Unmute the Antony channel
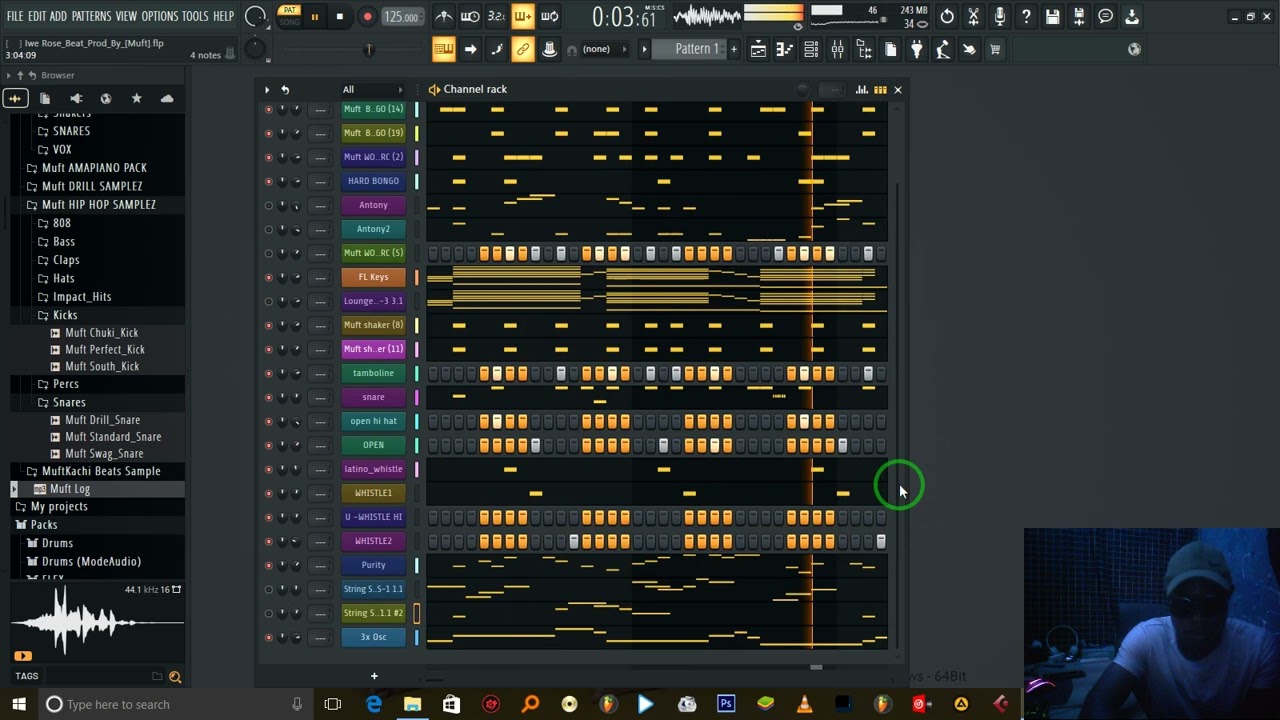This screenshot has height=720, width=1280. tap(268, 205)
